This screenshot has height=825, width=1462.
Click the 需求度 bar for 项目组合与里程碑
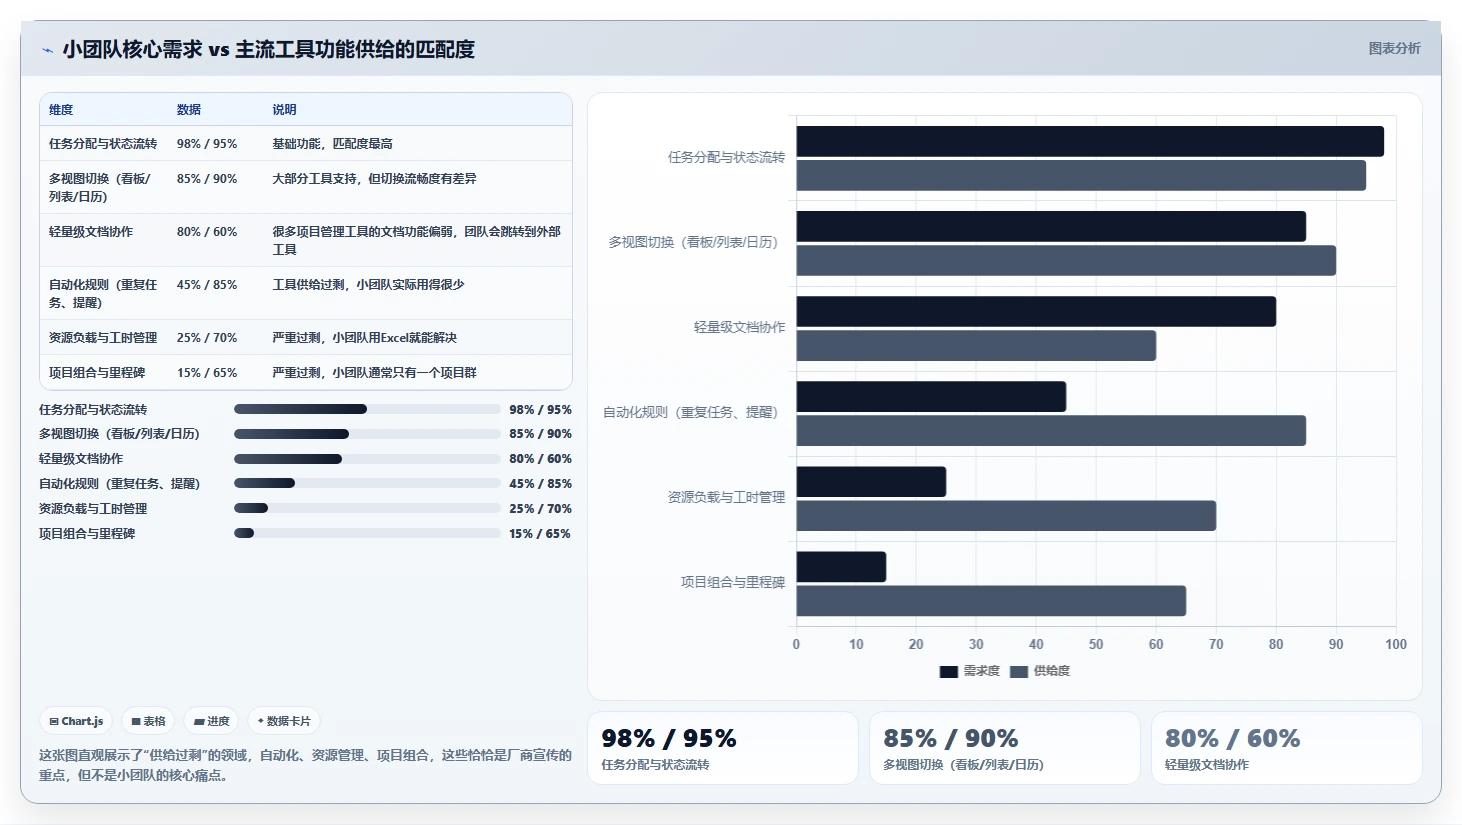(841, 566)
